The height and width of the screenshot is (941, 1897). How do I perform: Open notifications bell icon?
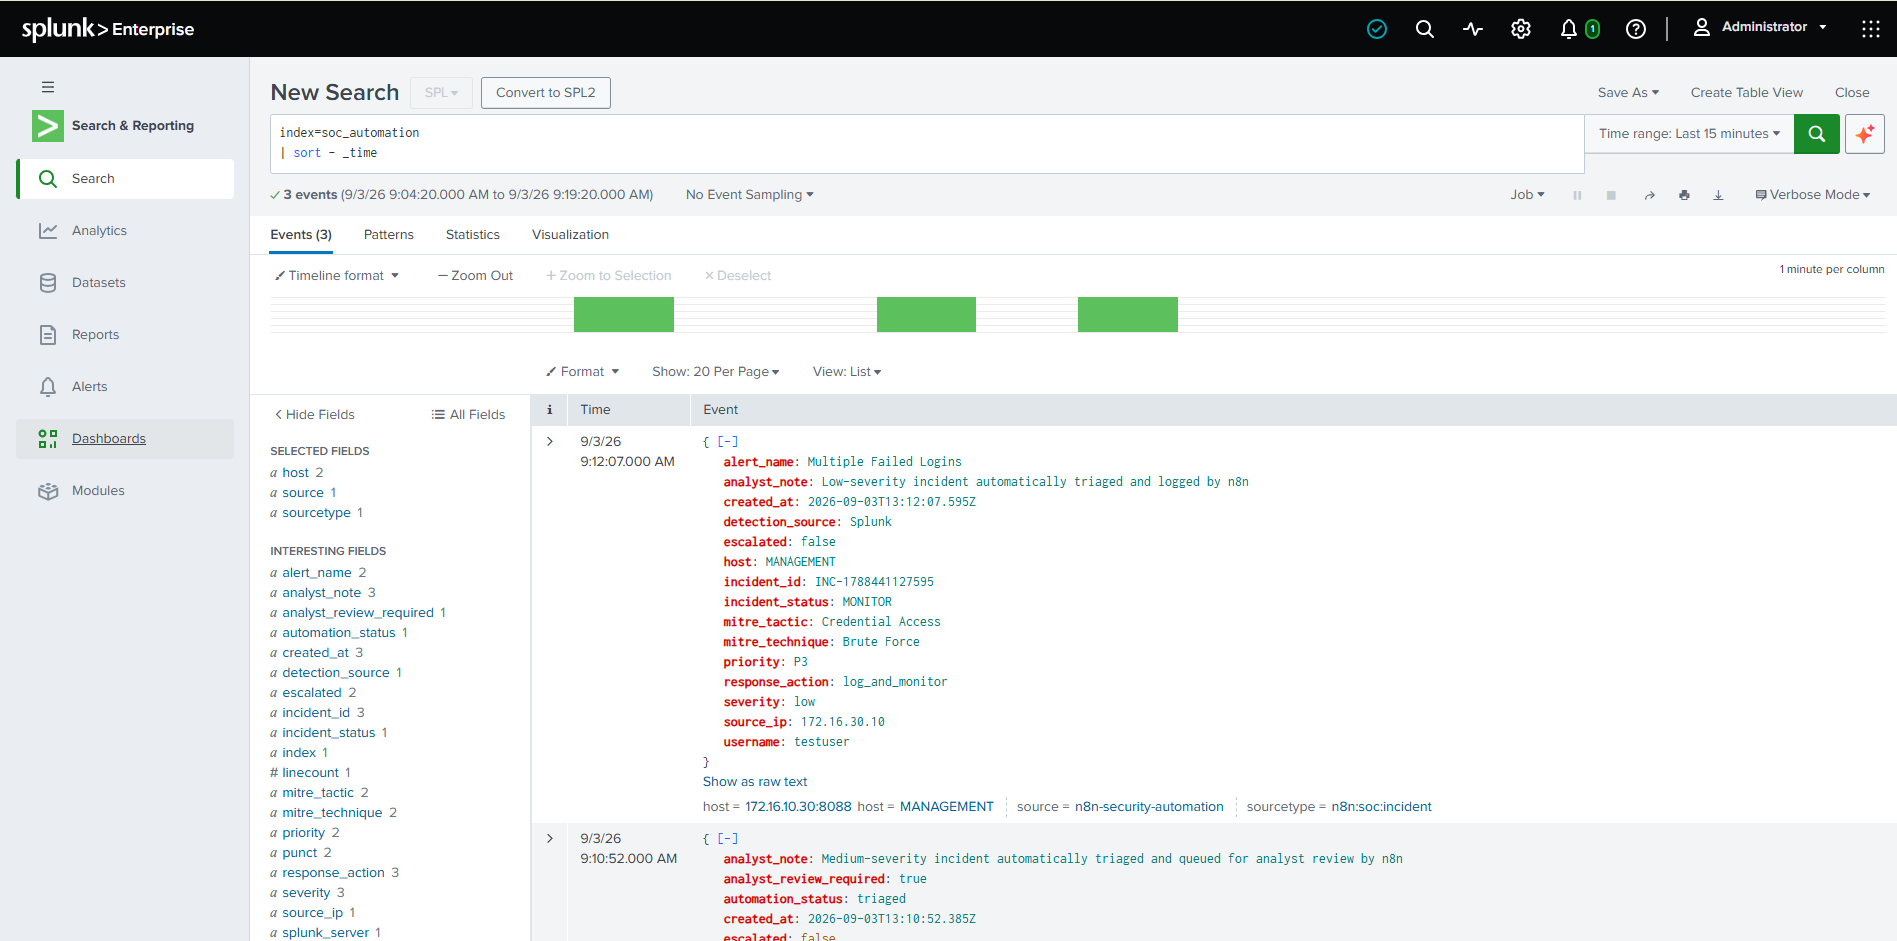1569,29
